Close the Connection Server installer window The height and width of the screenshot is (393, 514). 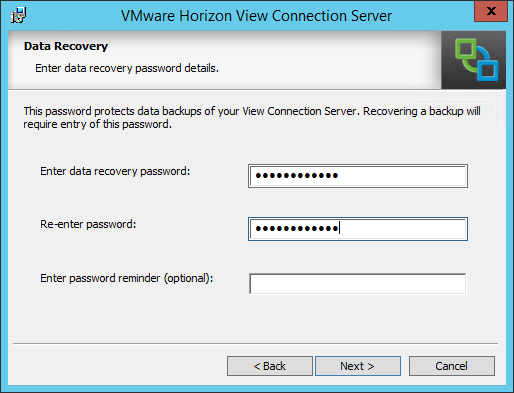point(491,11)
